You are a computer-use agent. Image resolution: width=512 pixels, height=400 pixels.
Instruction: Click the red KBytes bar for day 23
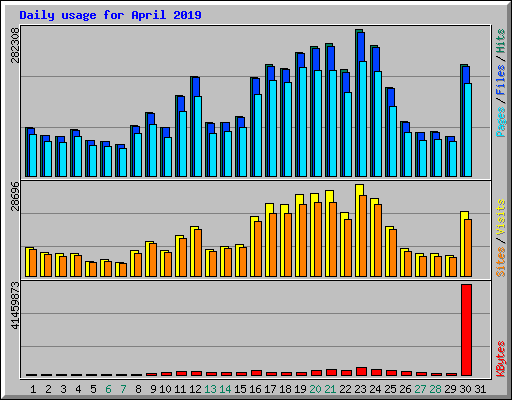(361, 371)
